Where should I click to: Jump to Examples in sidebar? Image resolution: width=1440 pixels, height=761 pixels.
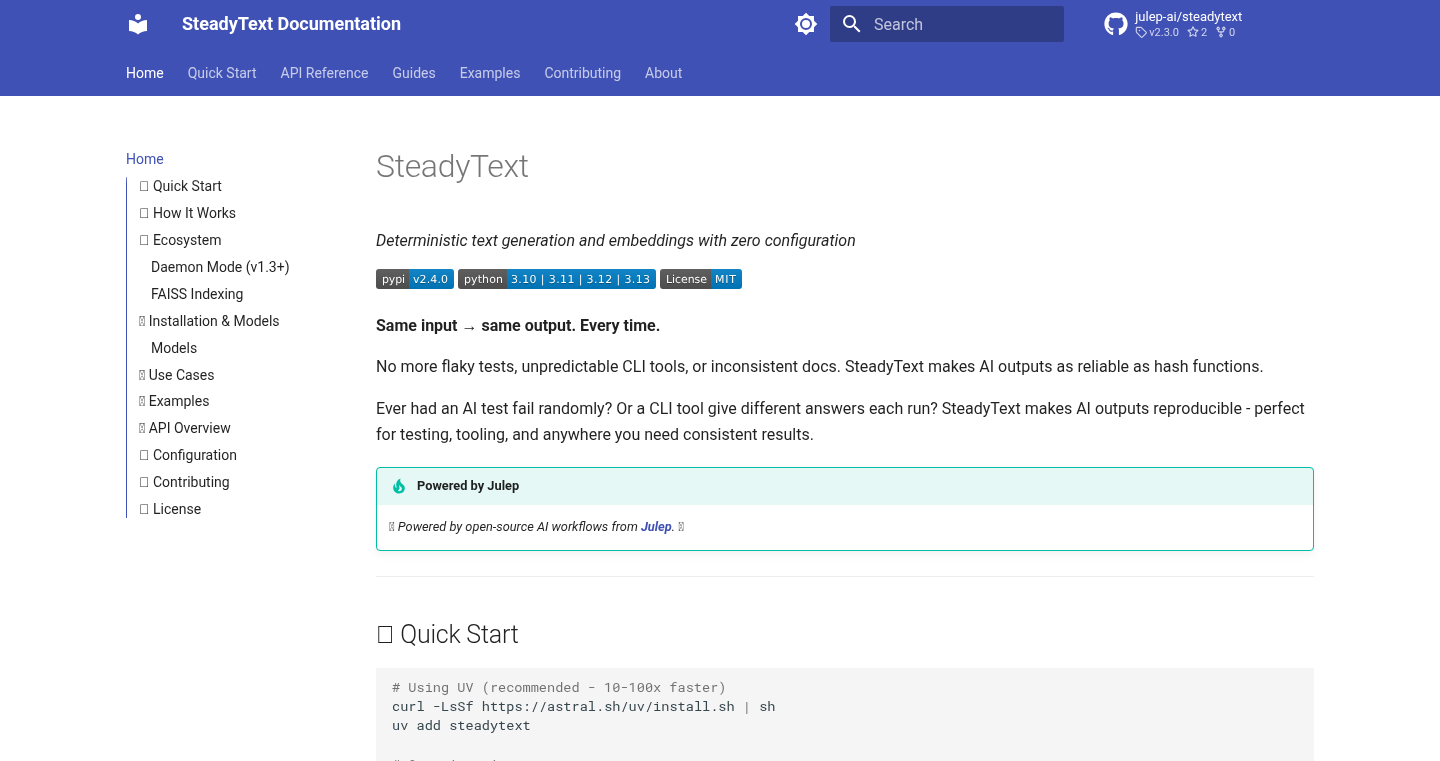pos(174,401)
